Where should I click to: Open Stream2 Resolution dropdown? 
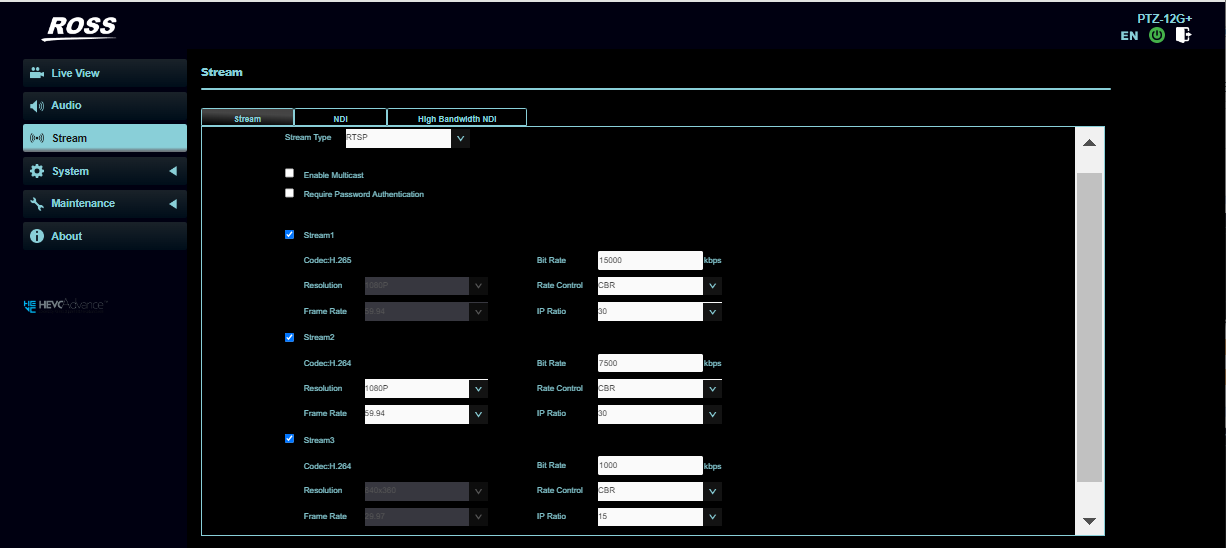click(479, 388)
